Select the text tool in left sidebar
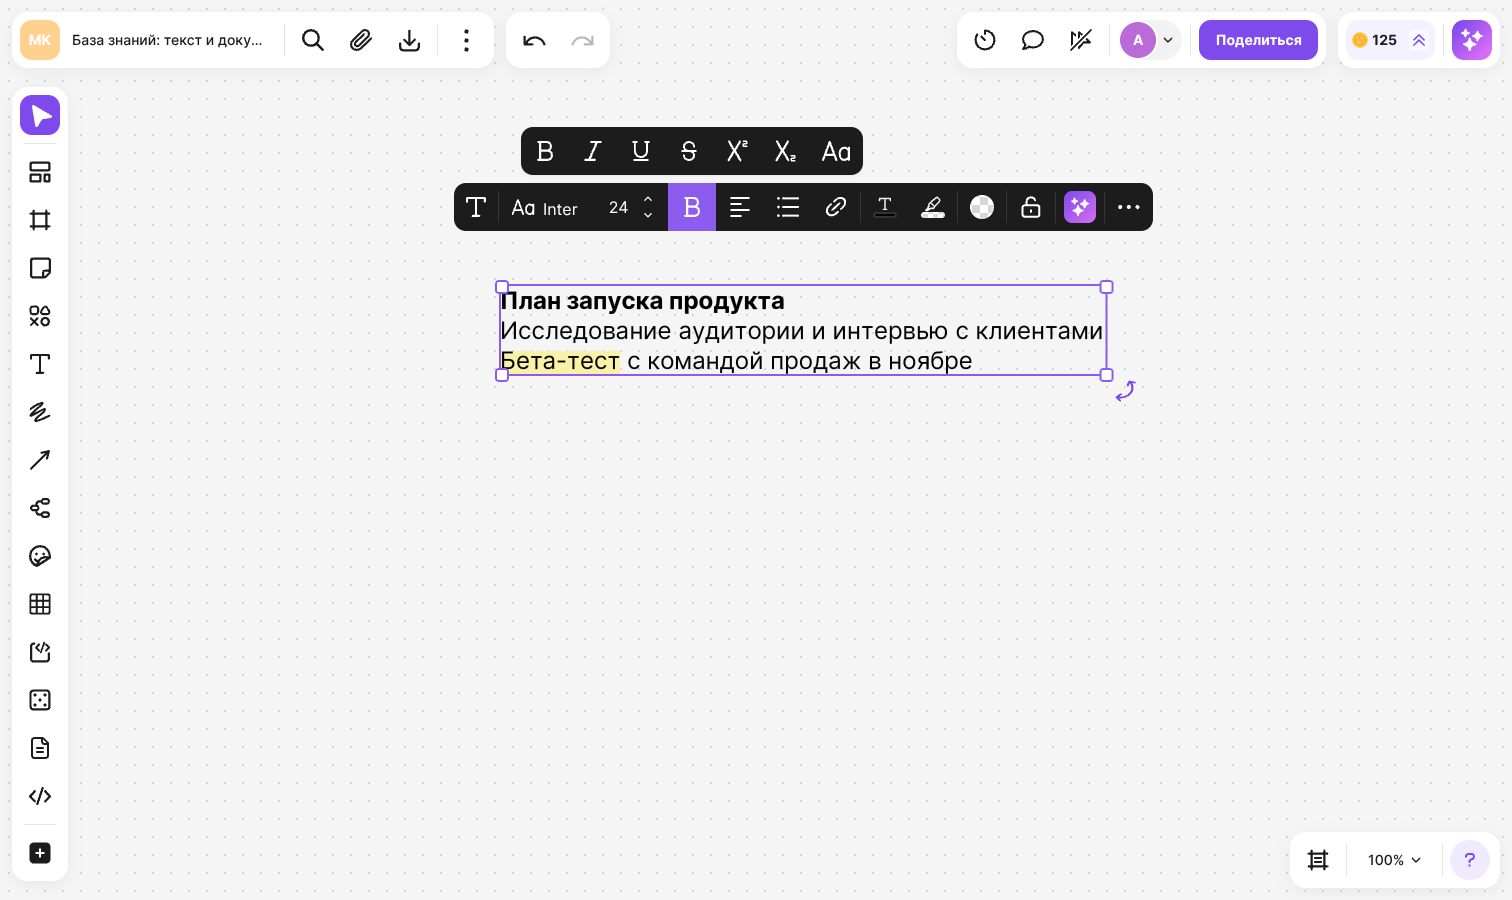Image resolution: width=1512 pixels, height=900 pixels. tap(40, 364)
